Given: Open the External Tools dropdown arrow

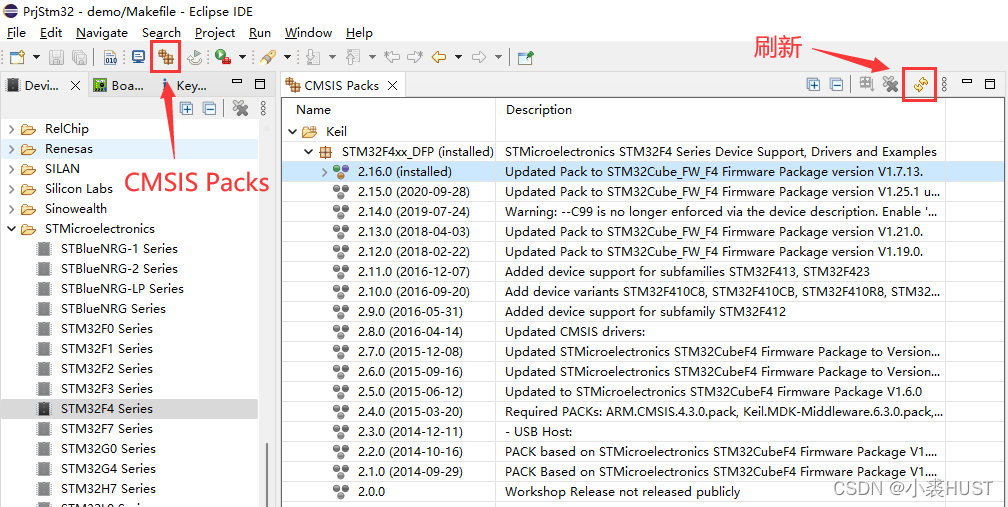Looking at the screenshot, I should (x=242, y=57).
